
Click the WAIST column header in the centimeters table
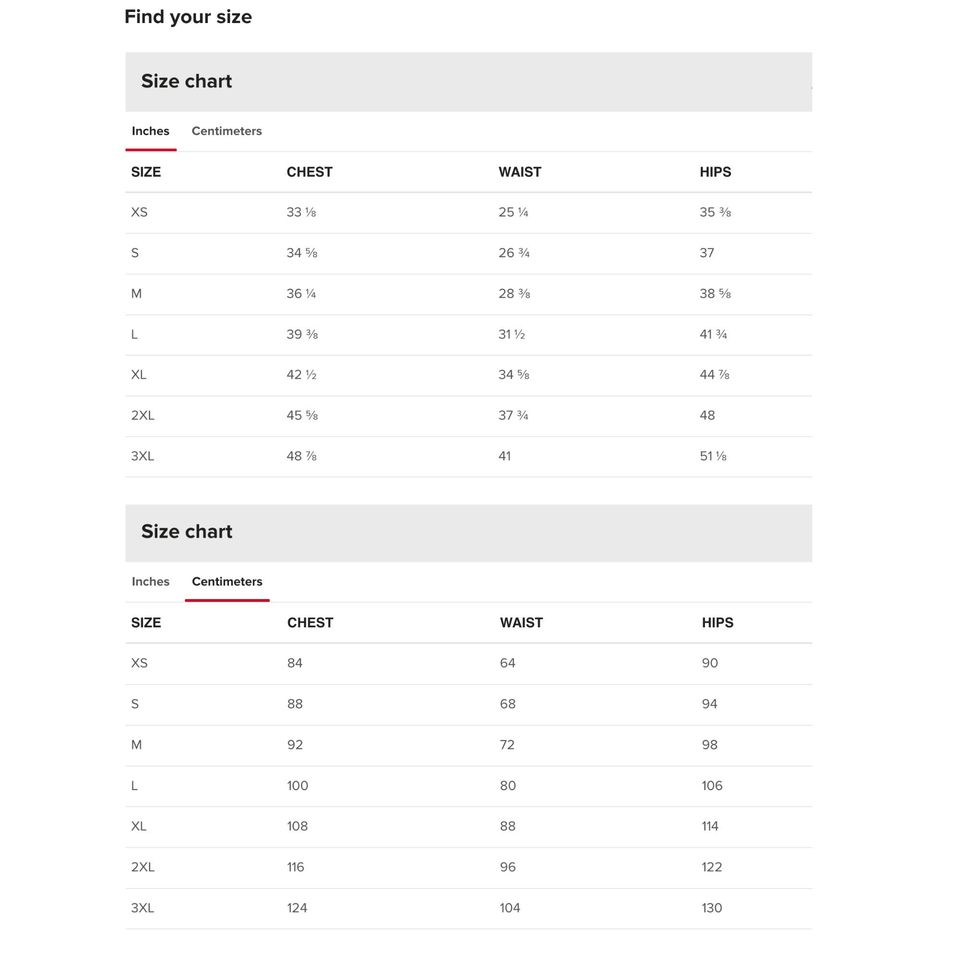click(x=521, y=623)
